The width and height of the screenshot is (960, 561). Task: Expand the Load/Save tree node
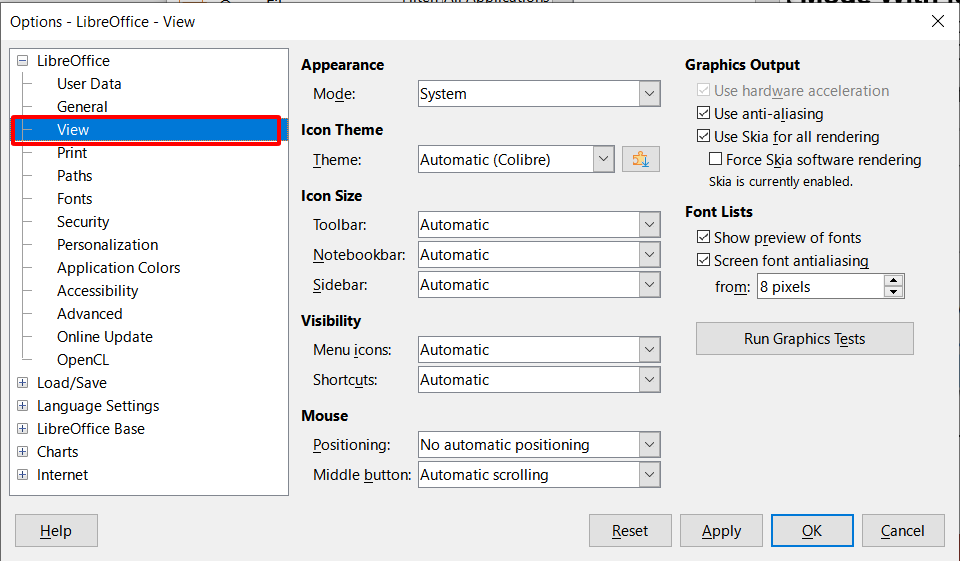23,383
